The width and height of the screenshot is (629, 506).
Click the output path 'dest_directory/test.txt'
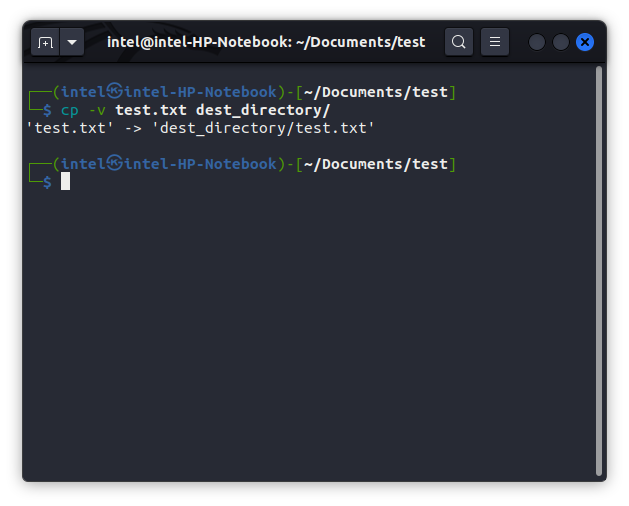click(262, 128)
